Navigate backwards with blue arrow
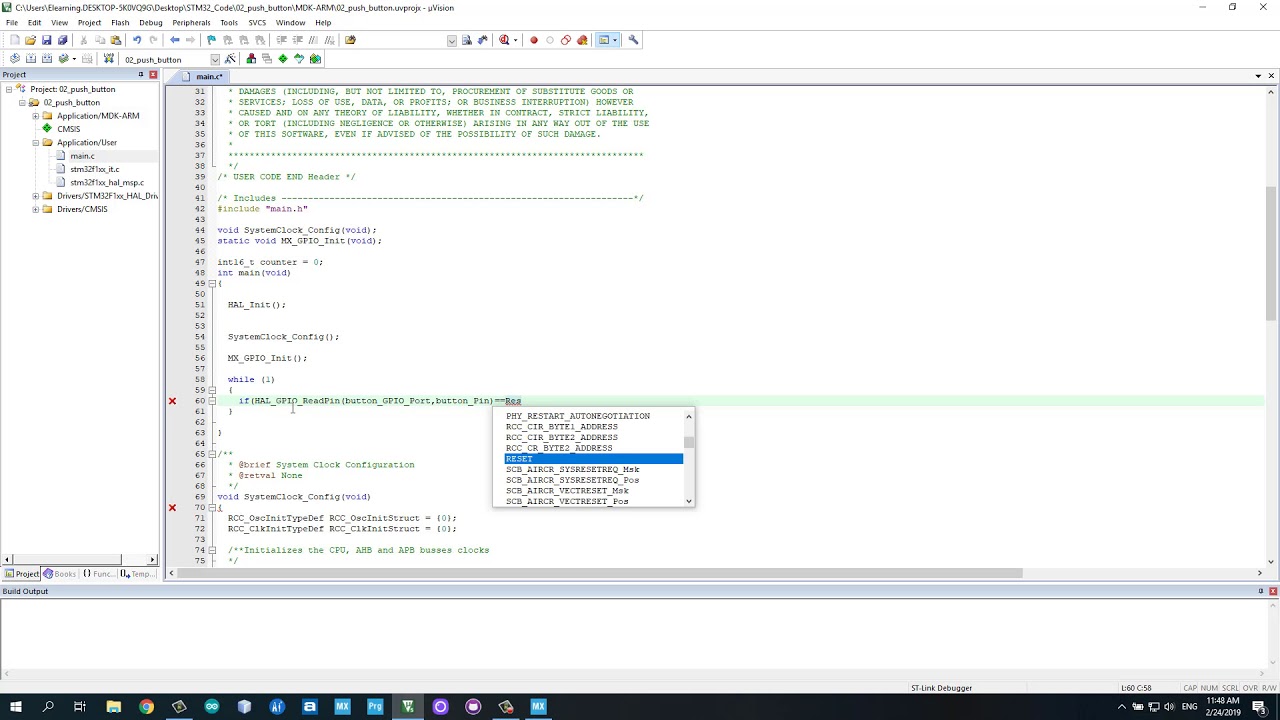This screenshot has height=720, width=1280. tap(175, 40)
